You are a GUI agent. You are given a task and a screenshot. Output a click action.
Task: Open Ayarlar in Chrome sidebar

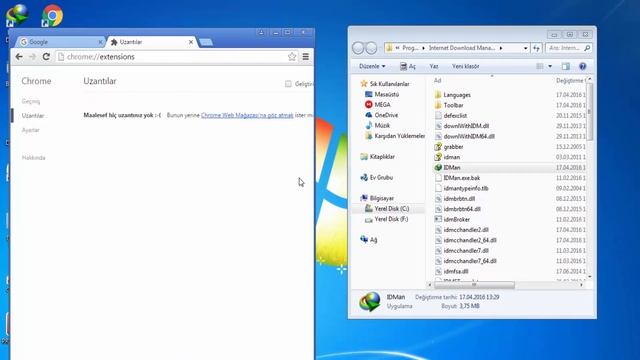(x=31, y=130)
